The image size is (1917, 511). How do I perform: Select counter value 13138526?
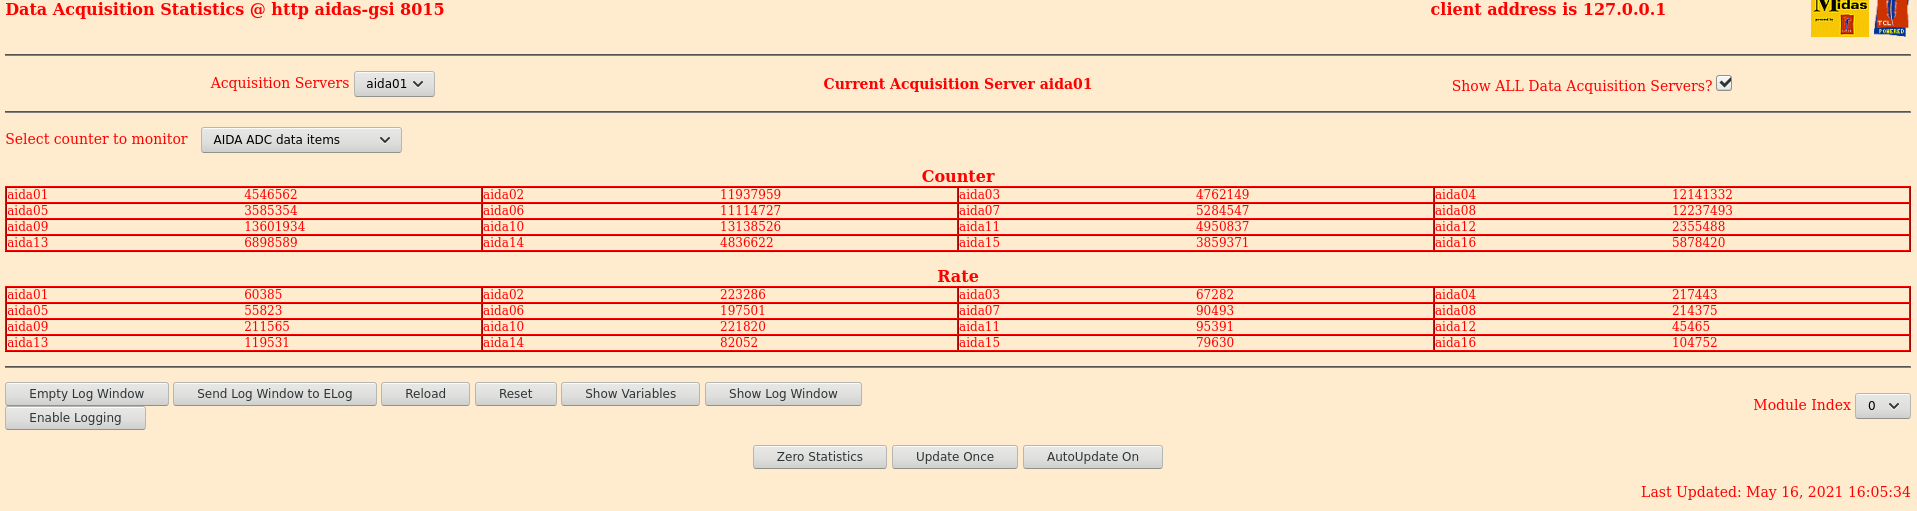point(750,227)
